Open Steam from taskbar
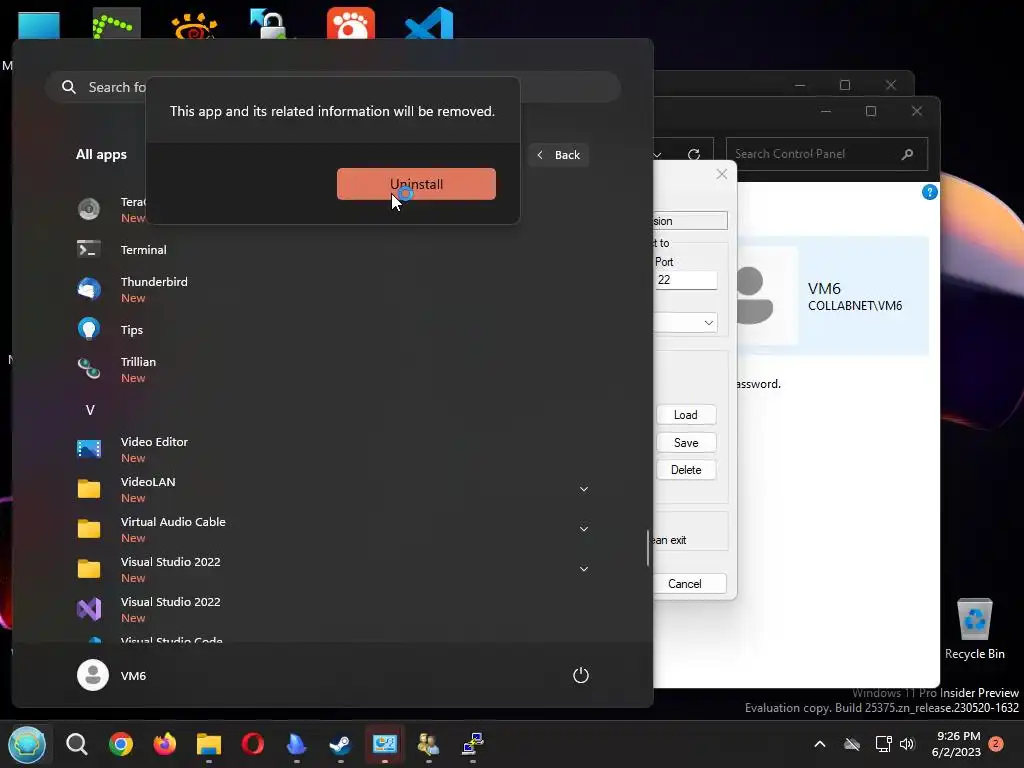The width and height of the screenshot is (1024, 768). click(x=340, y=744)
